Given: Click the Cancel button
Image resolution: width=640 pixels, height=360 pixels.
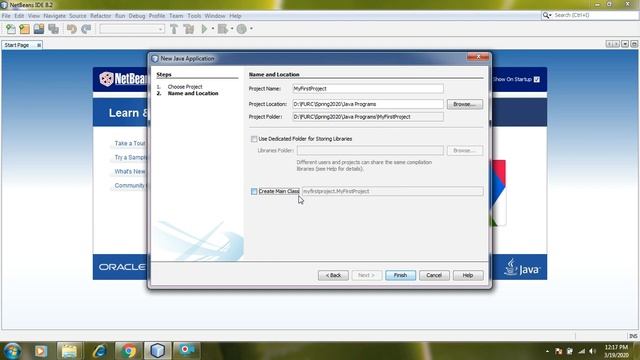Looking at the screenshot, I should tap(434, 276).
